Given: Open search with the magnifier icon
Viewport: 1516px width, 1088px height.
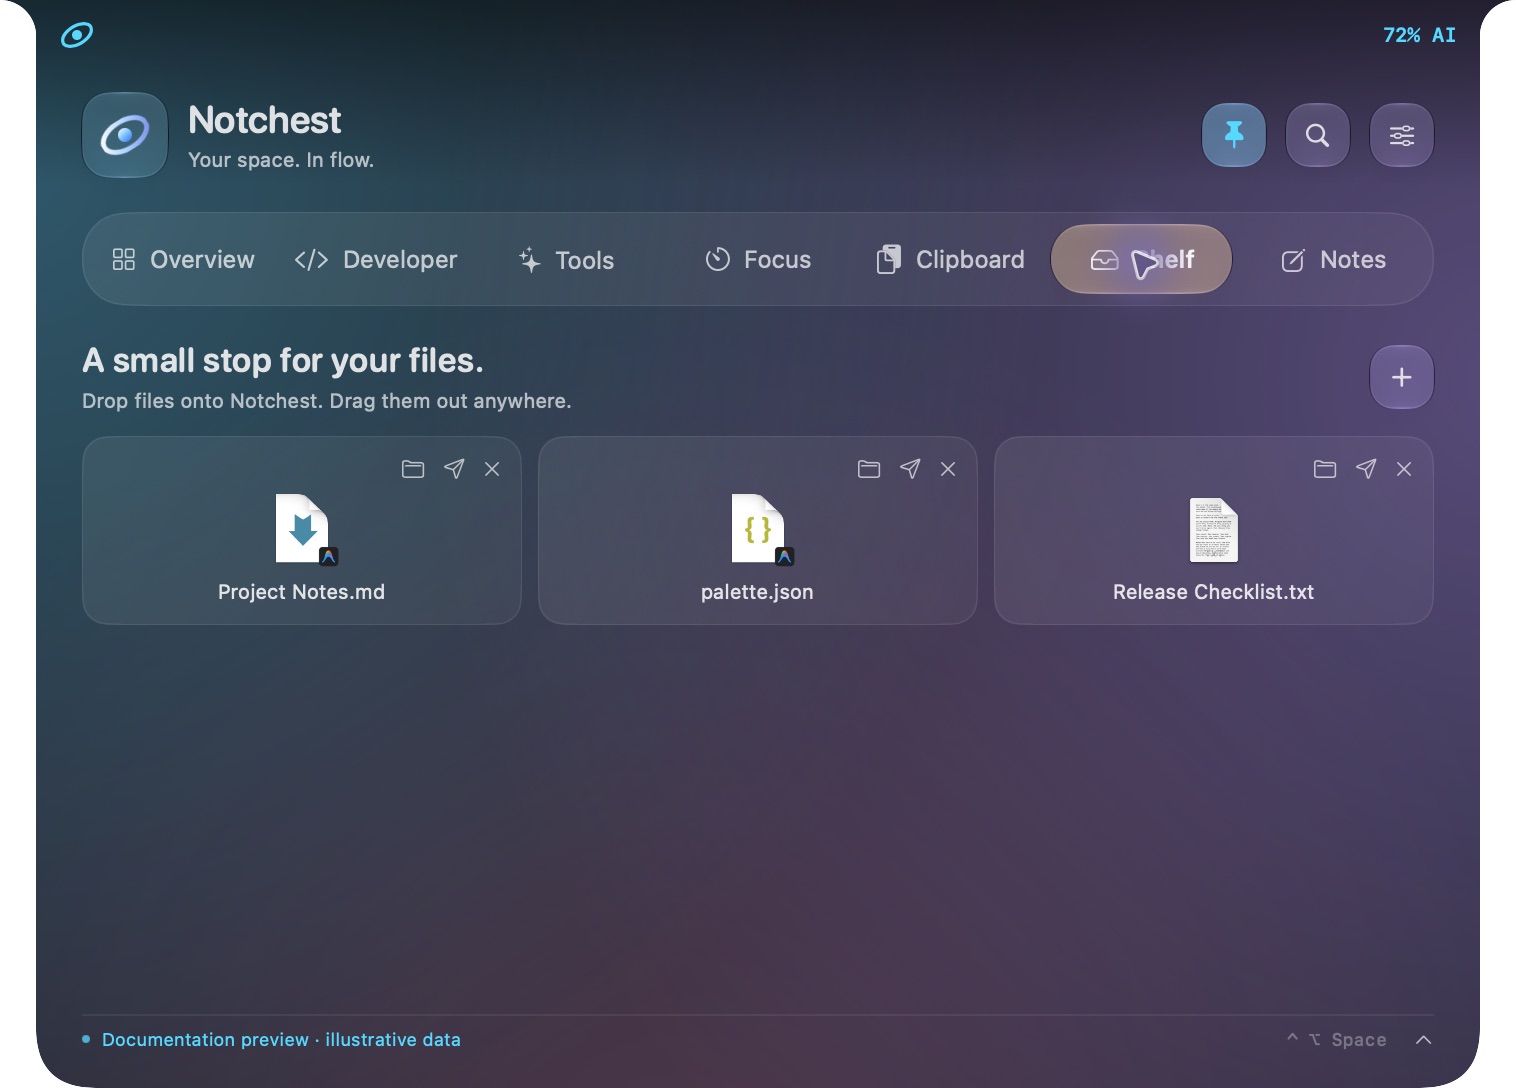Looking at the screenshot, I should pyautogui.click(x=1318, y=135).
